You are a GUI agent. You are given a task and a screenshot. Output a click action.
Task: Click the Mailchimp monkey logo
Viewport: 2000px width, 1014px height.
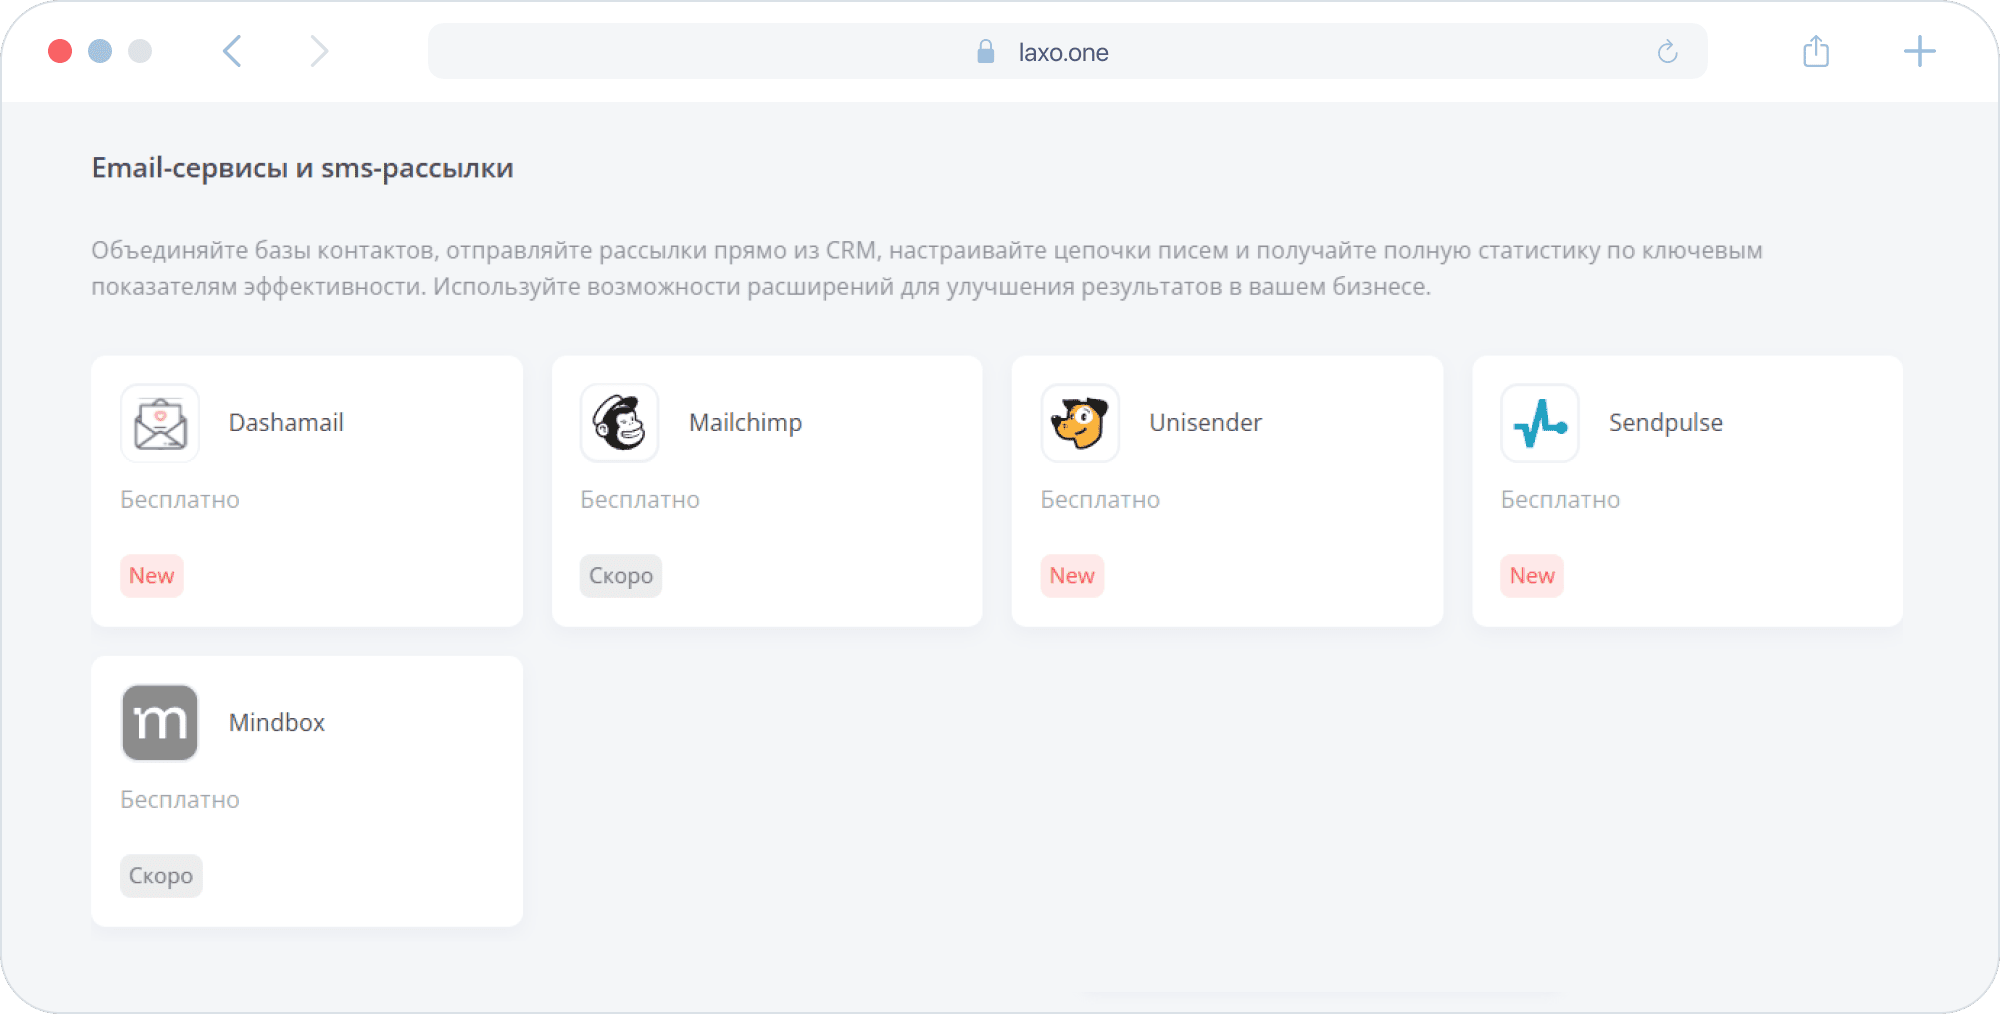pyautogui.click(x=620, y=423)
